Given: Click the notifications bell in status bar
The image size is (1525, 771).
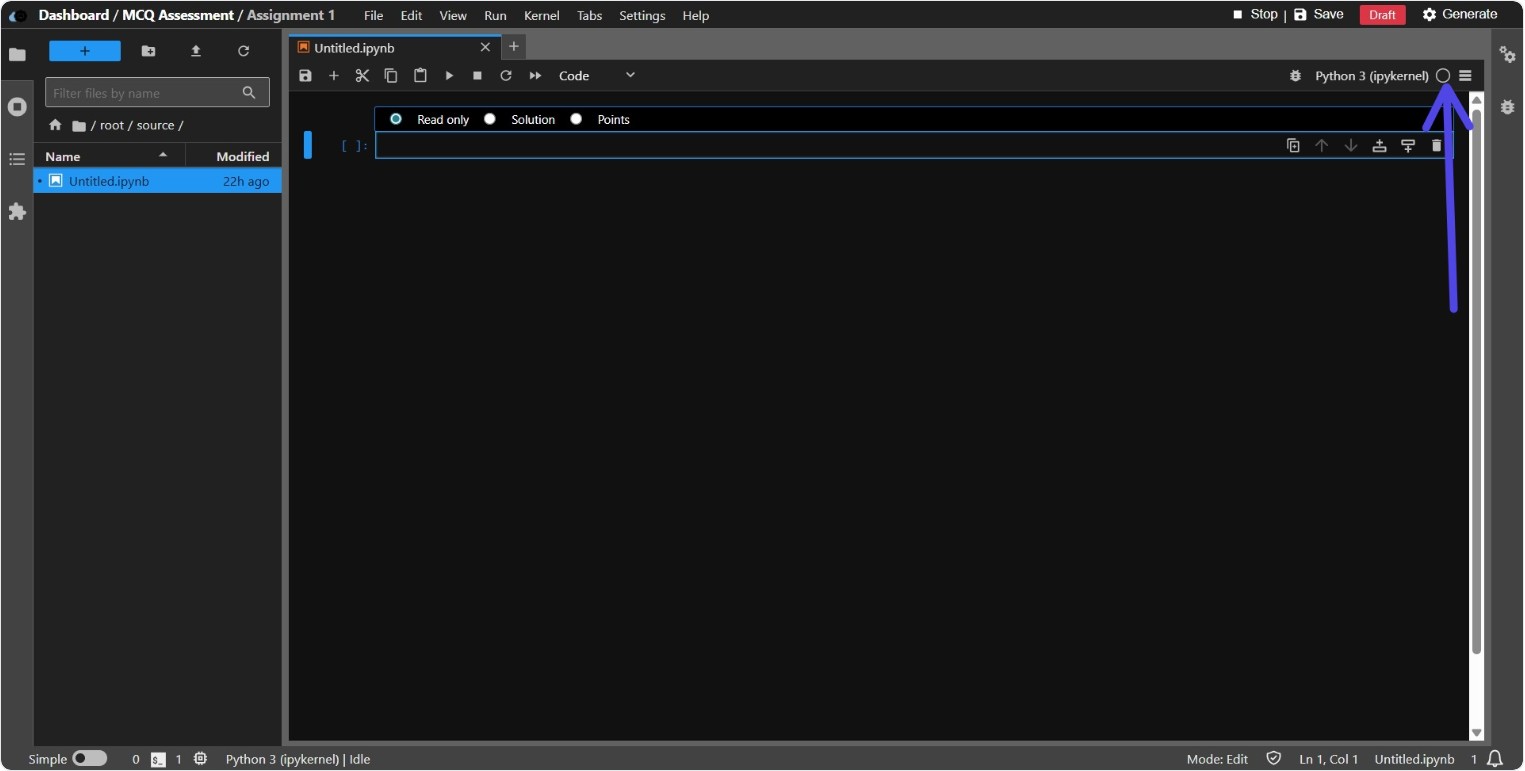Looking at the screenshot, I should 1496,758.
